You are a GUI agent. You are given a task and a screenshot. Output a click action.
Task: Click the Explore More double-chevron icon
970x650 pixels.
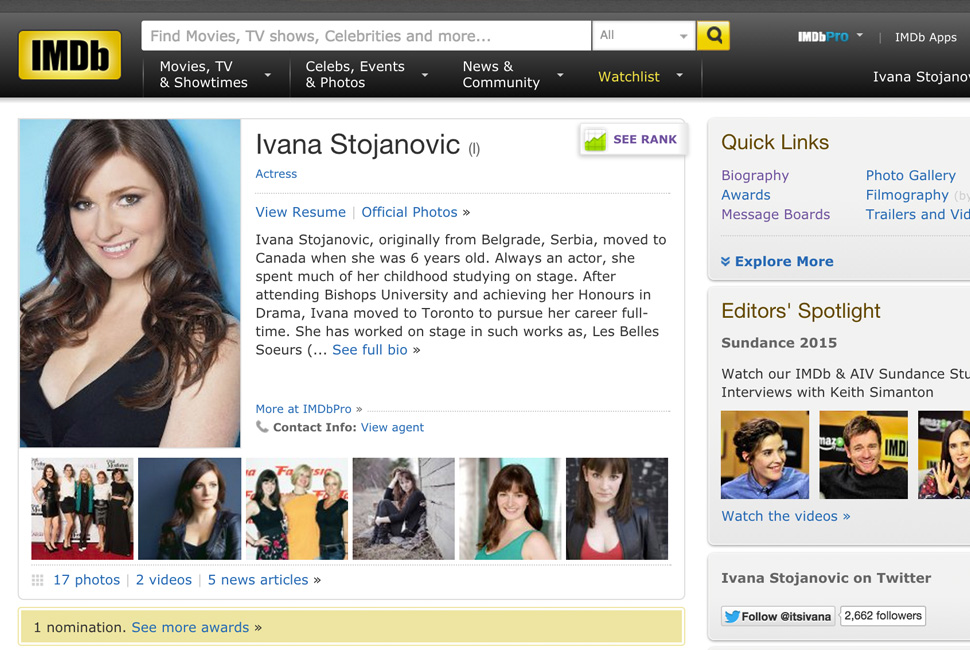pyautogui.click(x=726, y=262)
